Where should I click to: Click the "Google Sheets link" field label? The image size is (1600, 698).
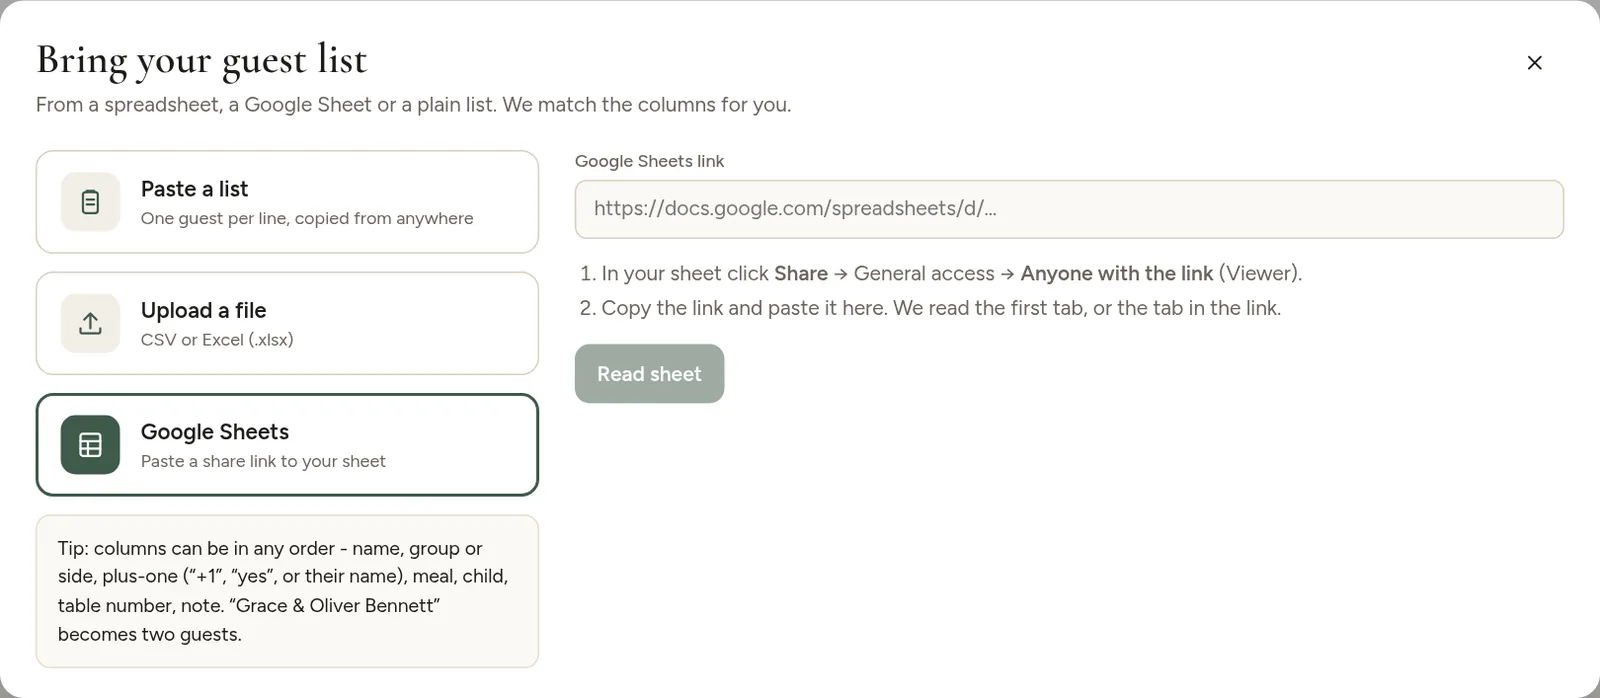pyautogui.click(x=649, y=161)
